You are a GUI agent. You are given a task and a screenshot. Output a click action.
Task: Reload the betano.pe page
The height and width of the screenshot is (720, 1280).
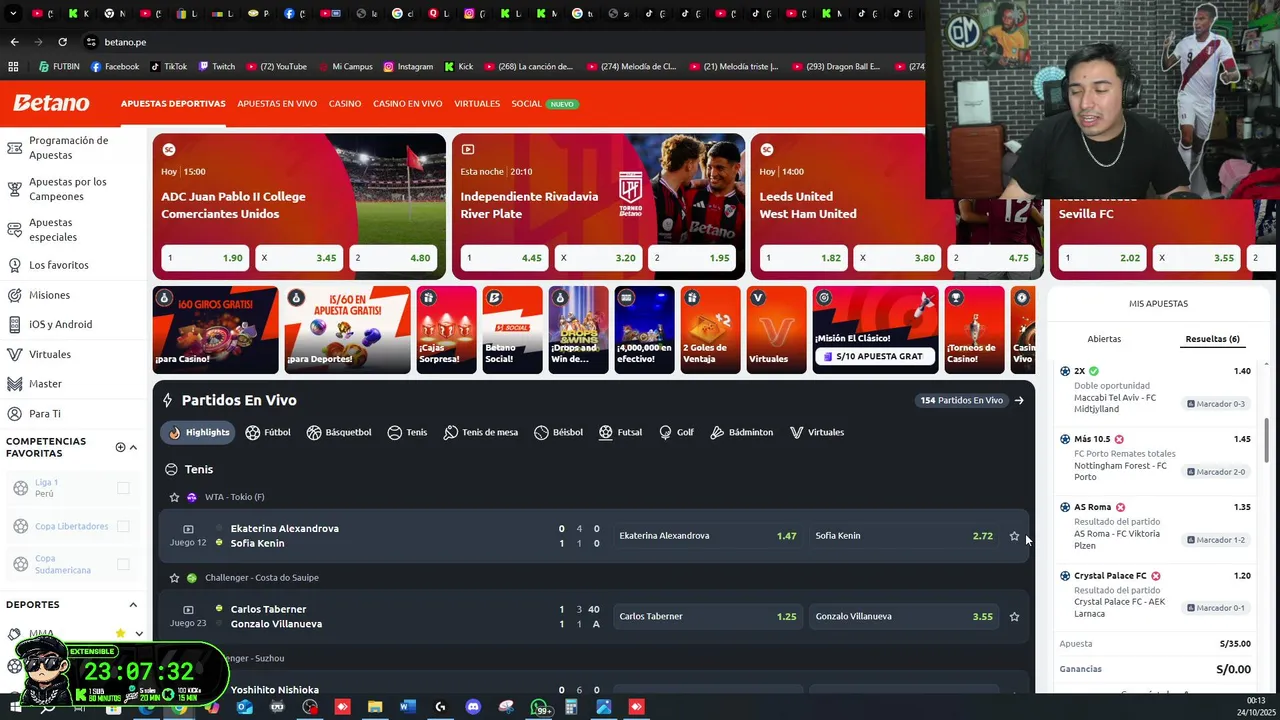(62, 42)
